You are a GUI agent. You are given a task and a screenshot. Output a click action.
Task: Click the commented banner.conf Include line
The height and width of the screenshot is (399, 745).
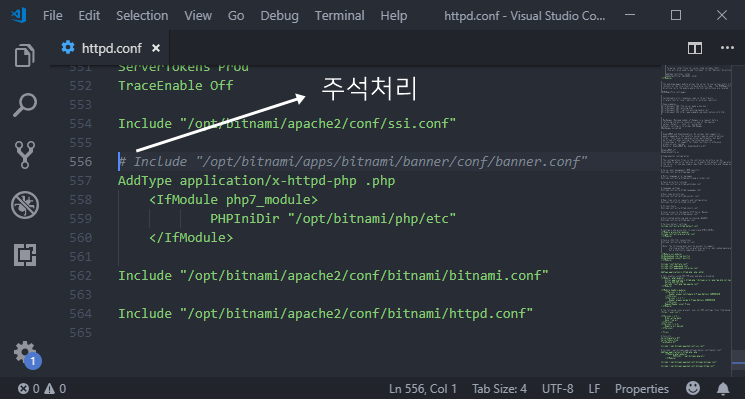[353, 162]
